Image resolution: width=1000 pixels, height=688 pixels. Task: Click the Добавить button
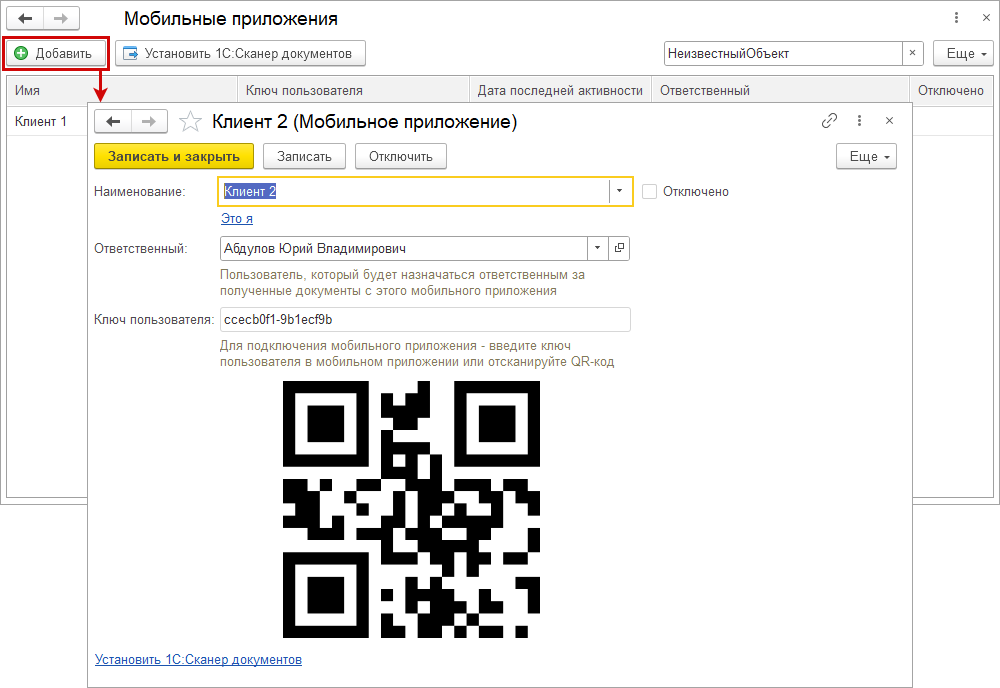[x=55, y=54]
